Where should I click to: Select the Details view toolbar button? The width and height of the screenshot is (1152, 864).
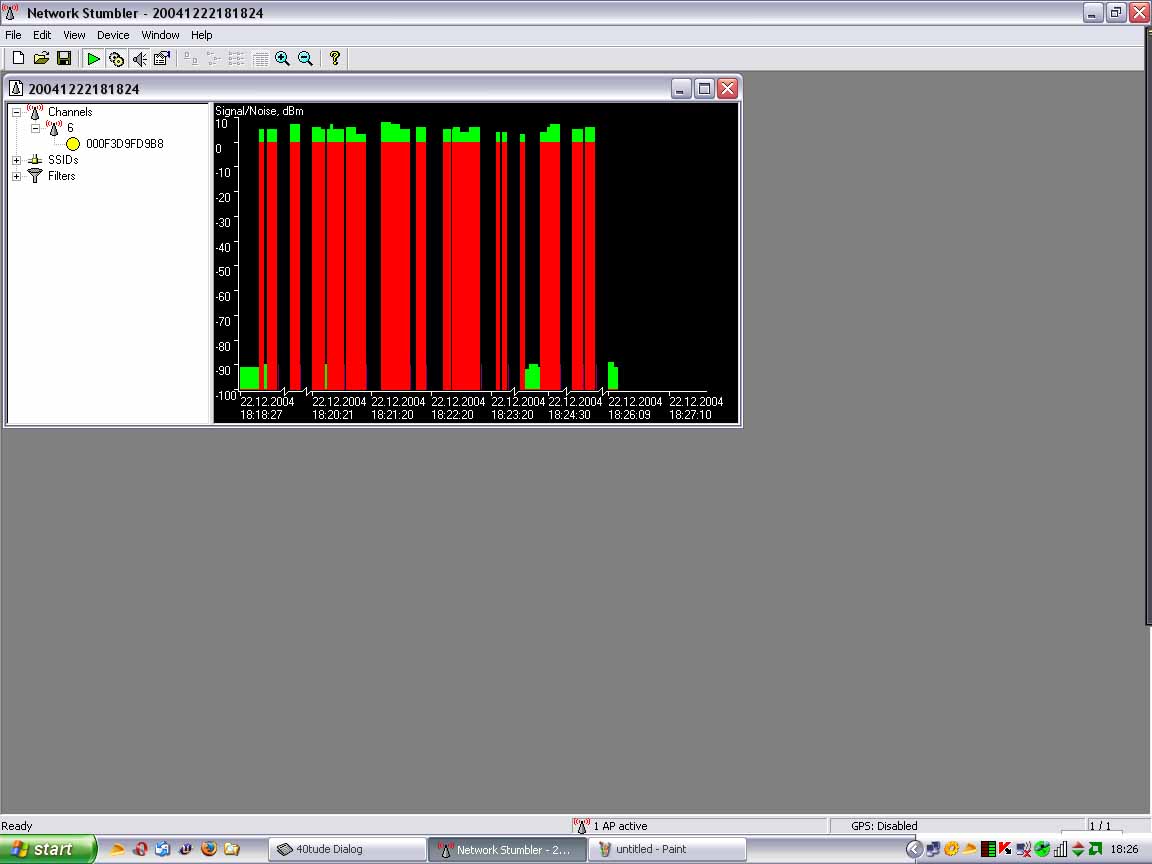(x=260, y=59)
